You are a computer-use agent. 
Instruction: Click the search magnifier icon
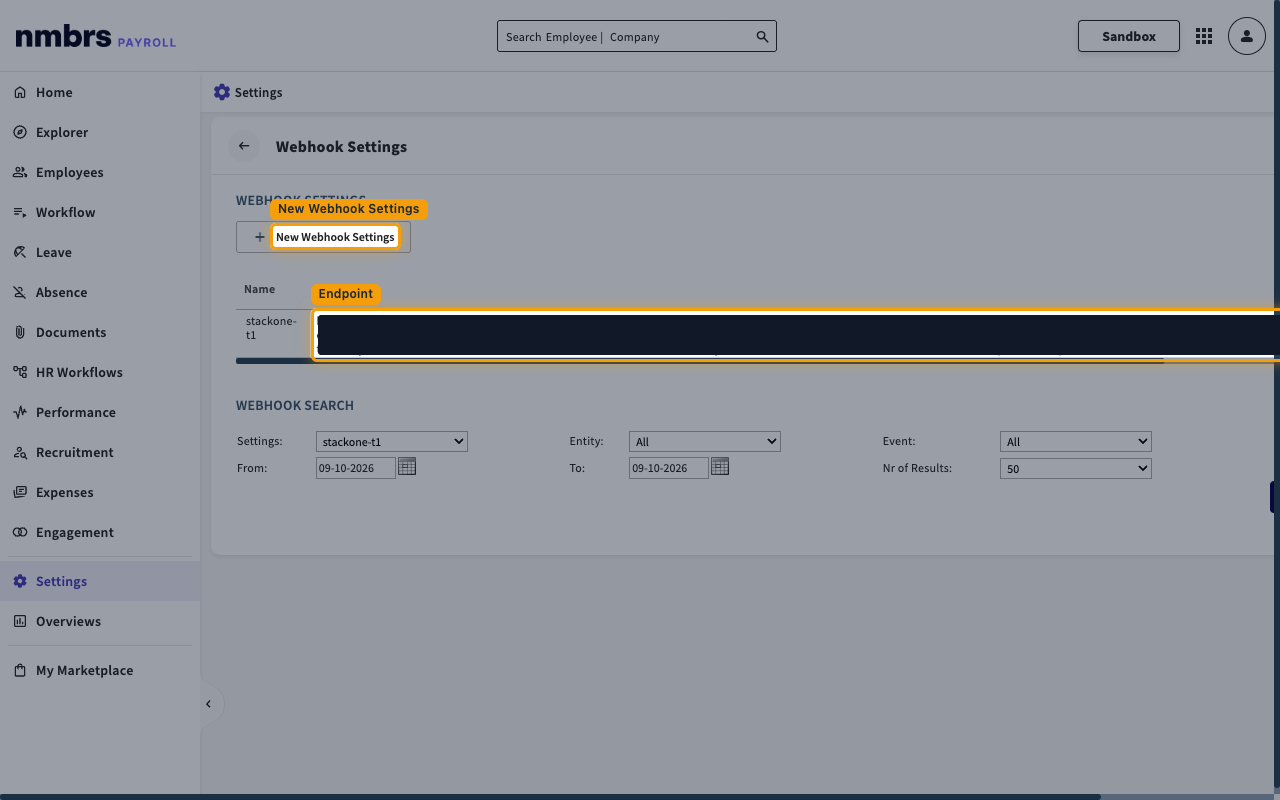[x=762, y=37]
